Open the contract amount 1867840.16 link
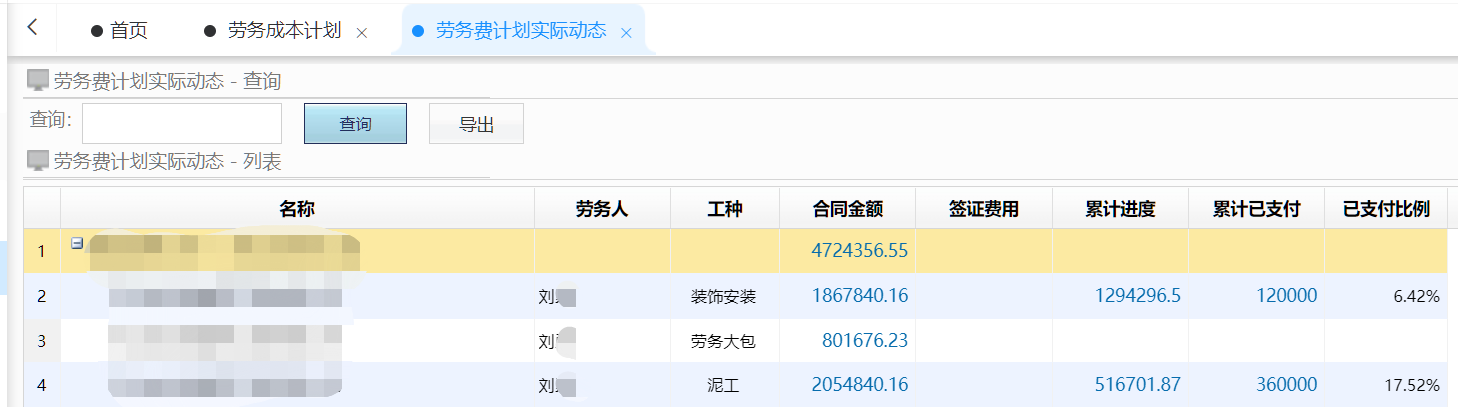Viewport: 1458px width, 407px height. (859, 296)
